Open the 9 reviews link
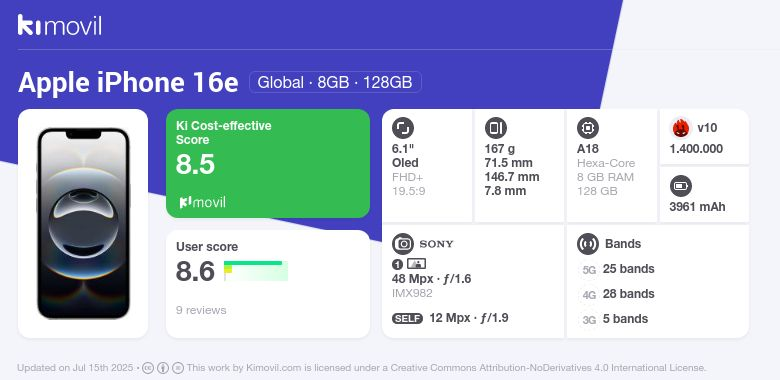Image resolution: width=780 pixels, height=380 pixels. 201,310
